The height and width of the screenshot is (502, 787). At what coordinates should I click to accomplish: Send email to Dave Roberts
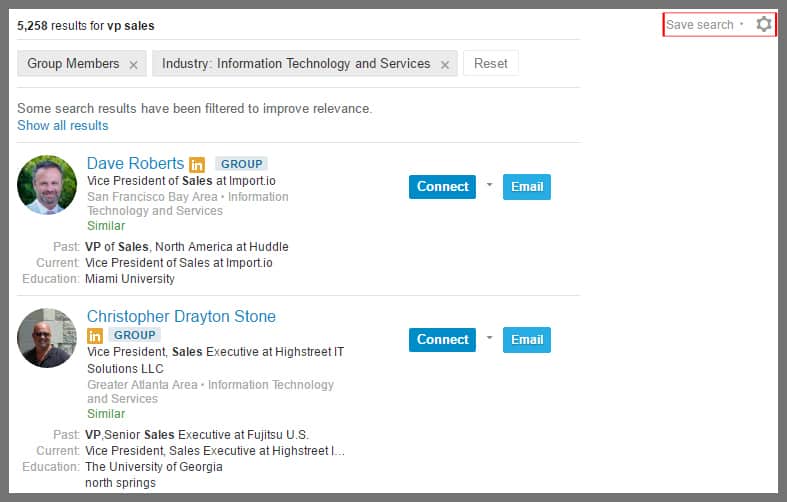(526, 186)
